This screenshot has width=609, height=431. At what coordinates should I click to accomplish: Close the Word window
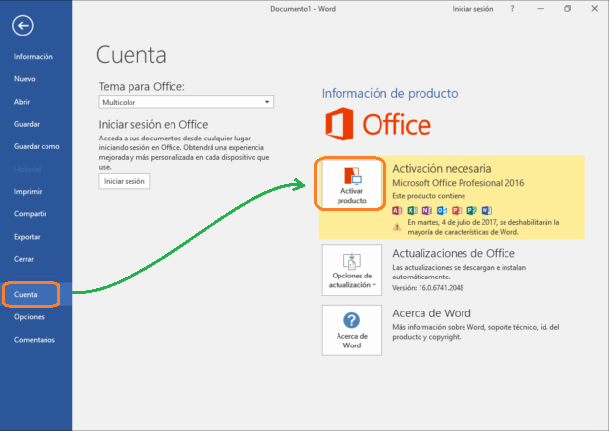[594, 9]
